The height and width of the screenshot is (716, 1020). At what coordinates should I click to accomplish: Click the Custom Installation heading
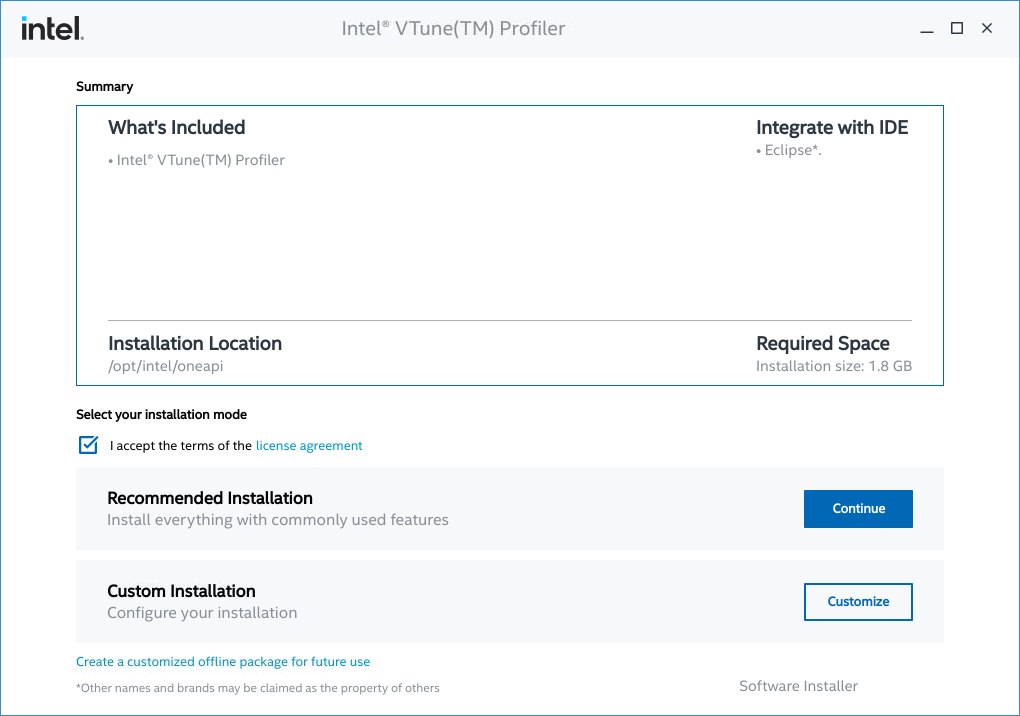181,591
